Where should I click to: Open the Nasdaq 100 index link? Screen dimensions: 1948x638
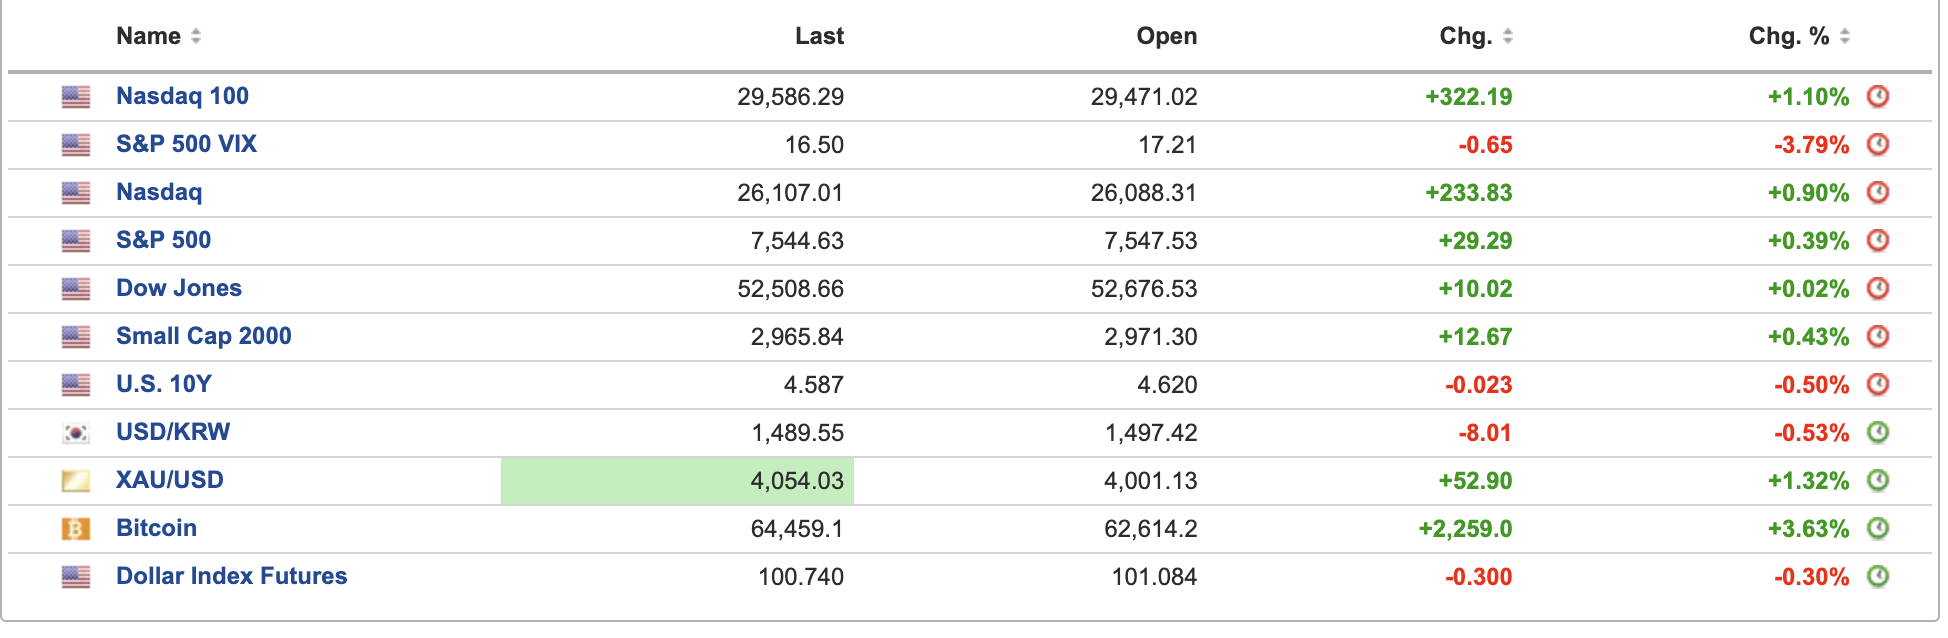pos(182,96)
